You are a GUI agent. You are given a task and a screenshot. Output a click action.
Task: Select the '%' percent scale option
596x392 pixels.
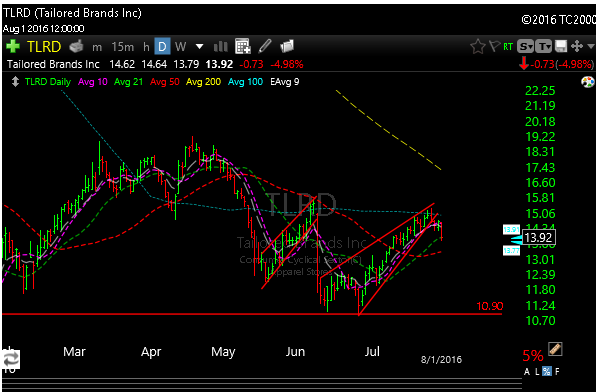547,371
